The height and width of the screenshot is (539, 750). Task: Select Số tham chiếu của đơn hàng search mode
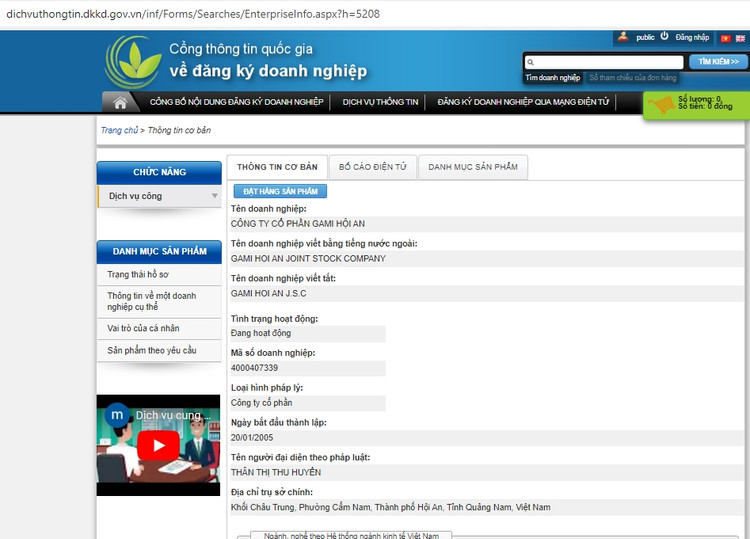(633, 78)
